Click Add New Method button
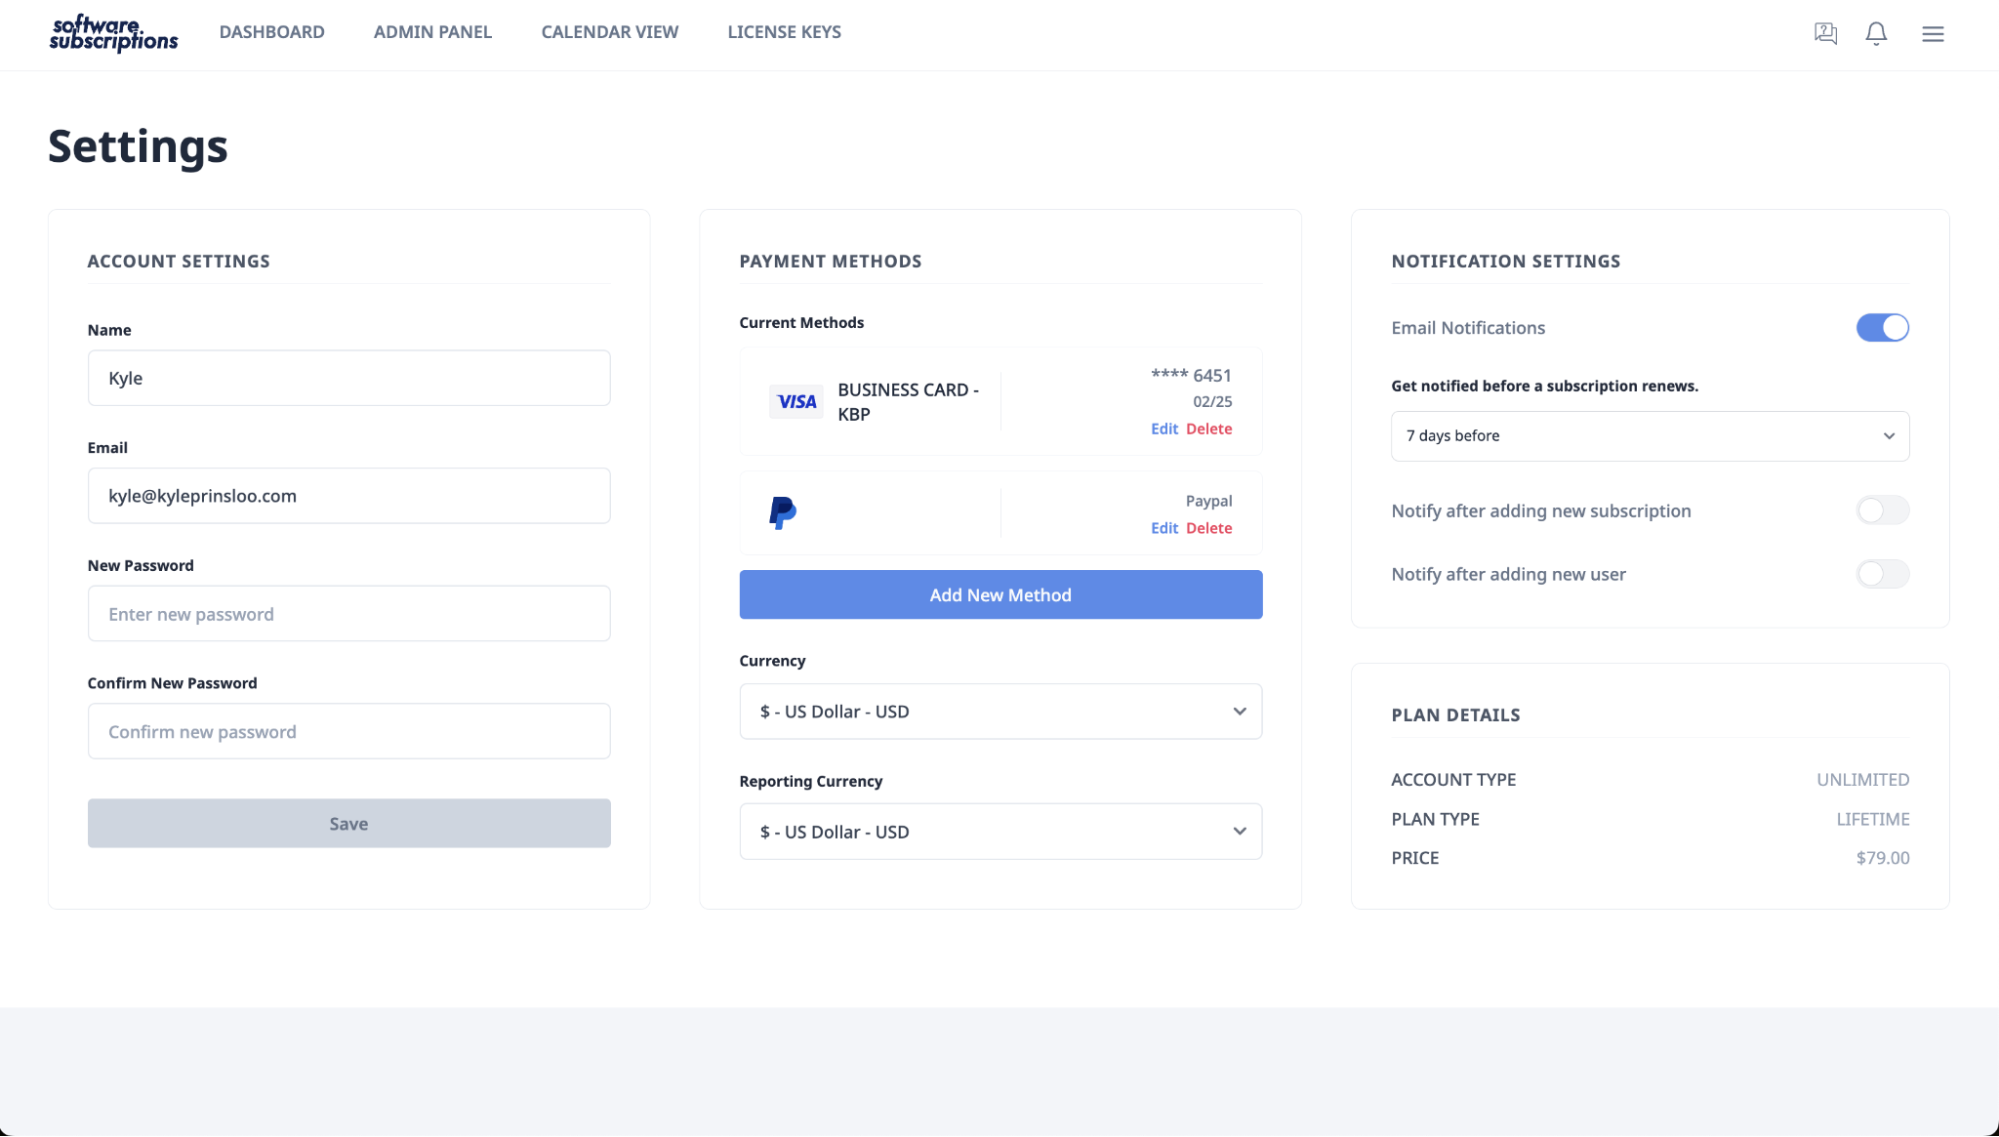Image resolution: width=1999 pixels, height=1137 pixels. [x=1000, y=593]
